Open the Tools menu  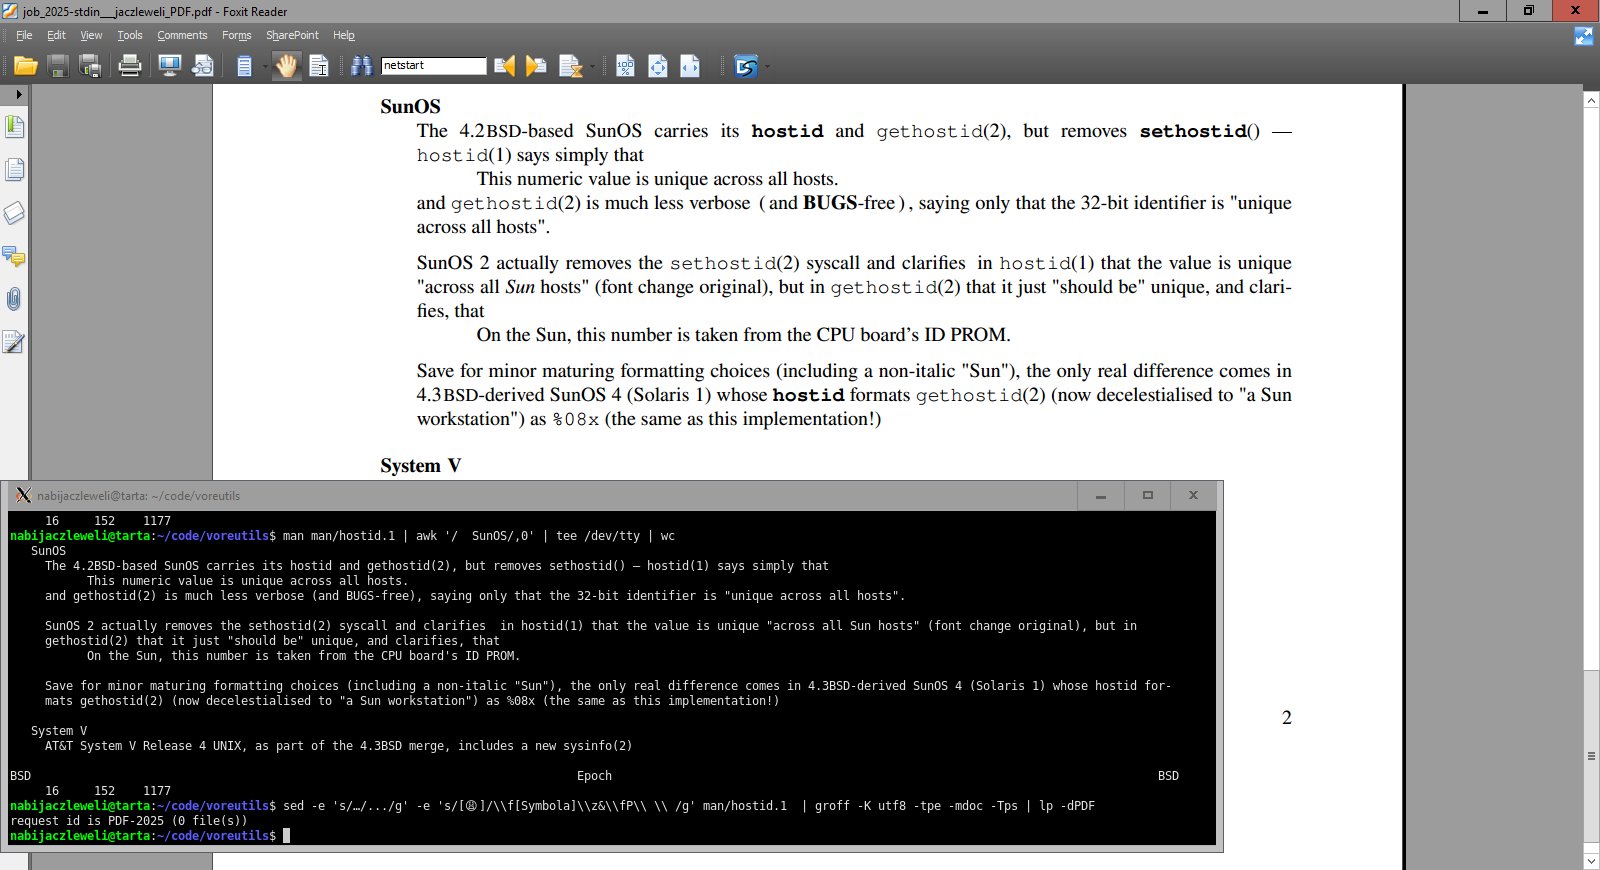pyautogui.click(x=130, y=35)
